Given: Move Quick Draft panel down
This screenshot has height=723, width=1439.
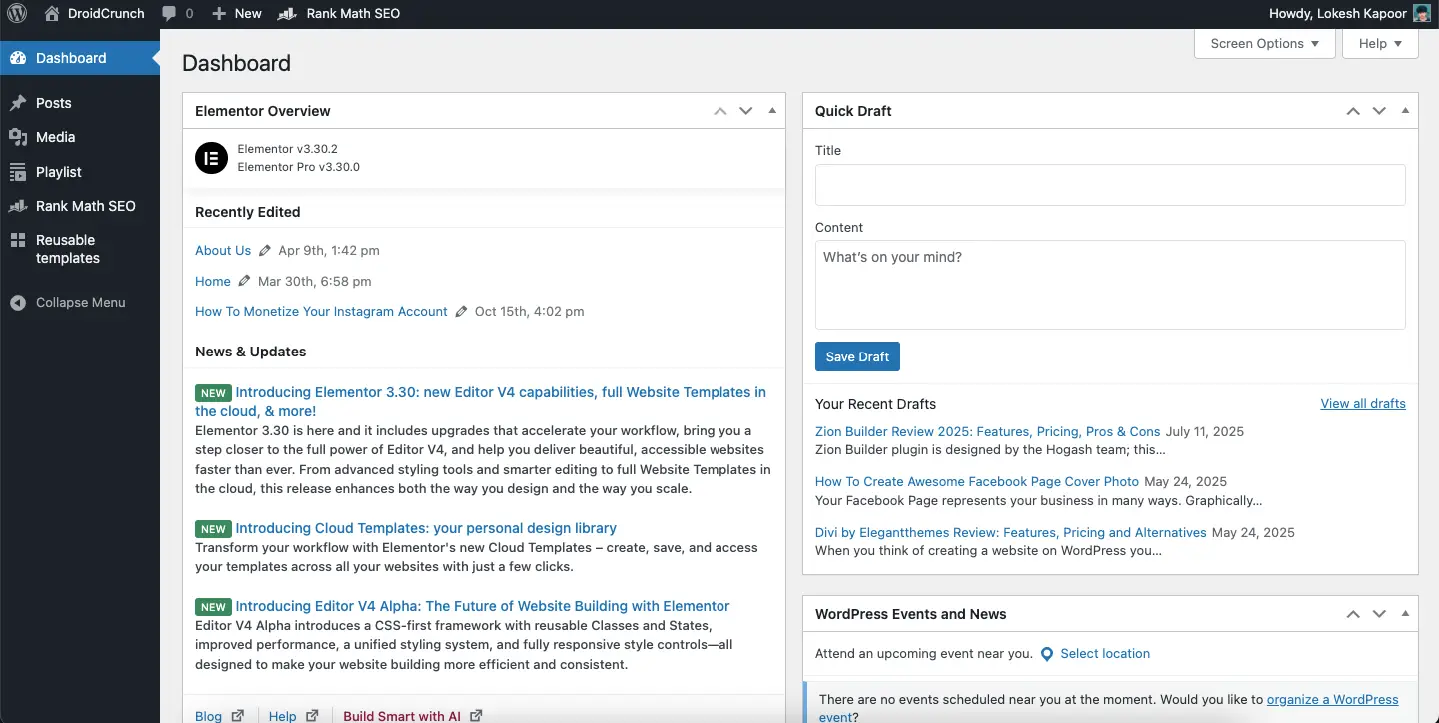Looking at the screenshot, I should (x=1379, y=111).
